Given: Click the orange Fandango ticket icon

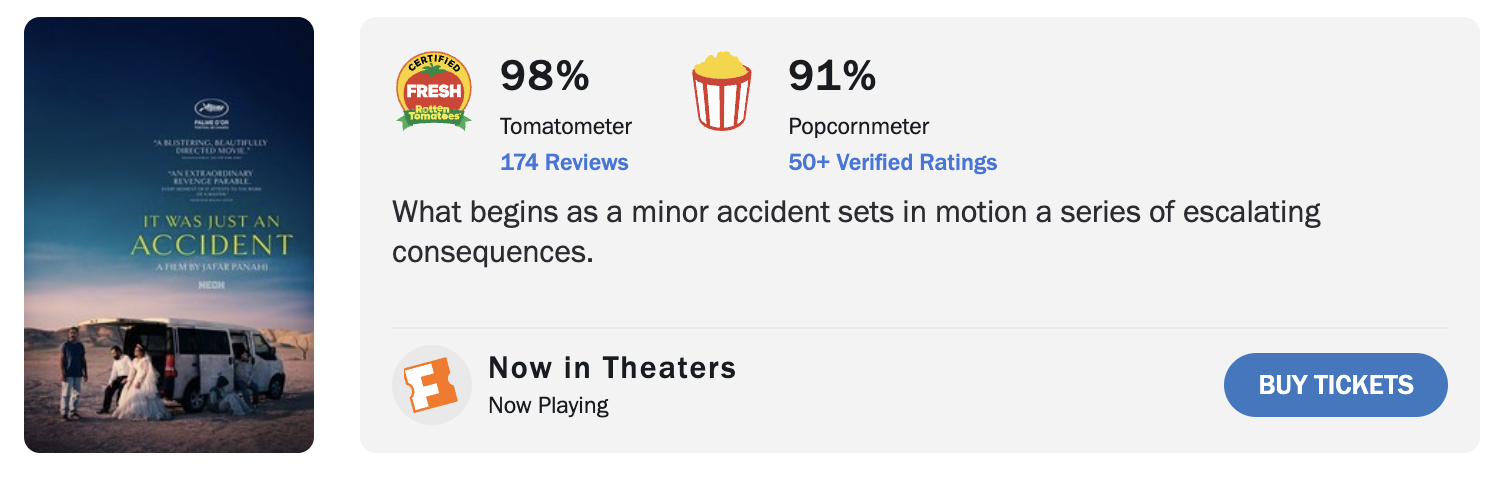Looking at the screenshot, I should 431,386.
